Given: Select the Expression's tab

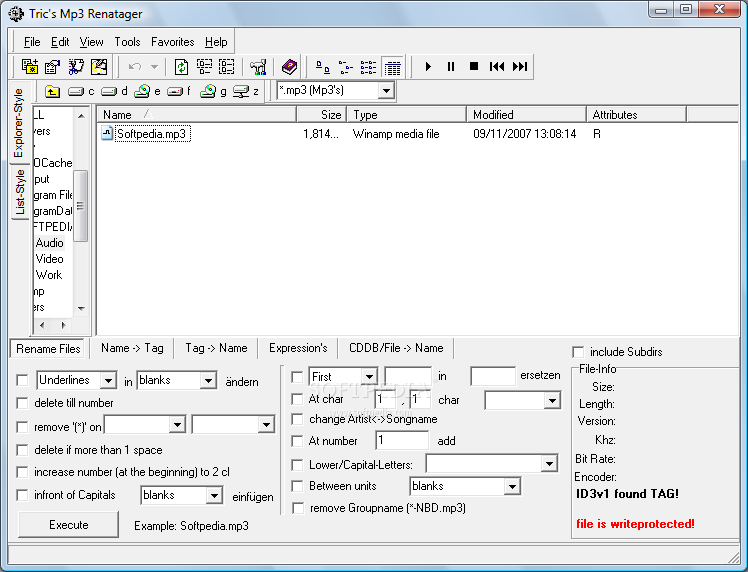Looking at the screenshot, I should (x=298, y=348).
